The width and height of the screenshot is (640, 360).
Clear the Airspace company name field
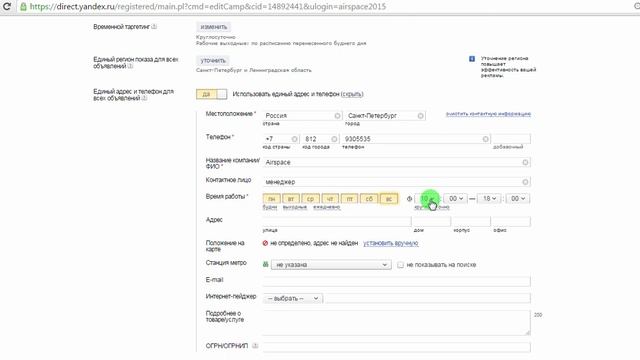[525, 162]
